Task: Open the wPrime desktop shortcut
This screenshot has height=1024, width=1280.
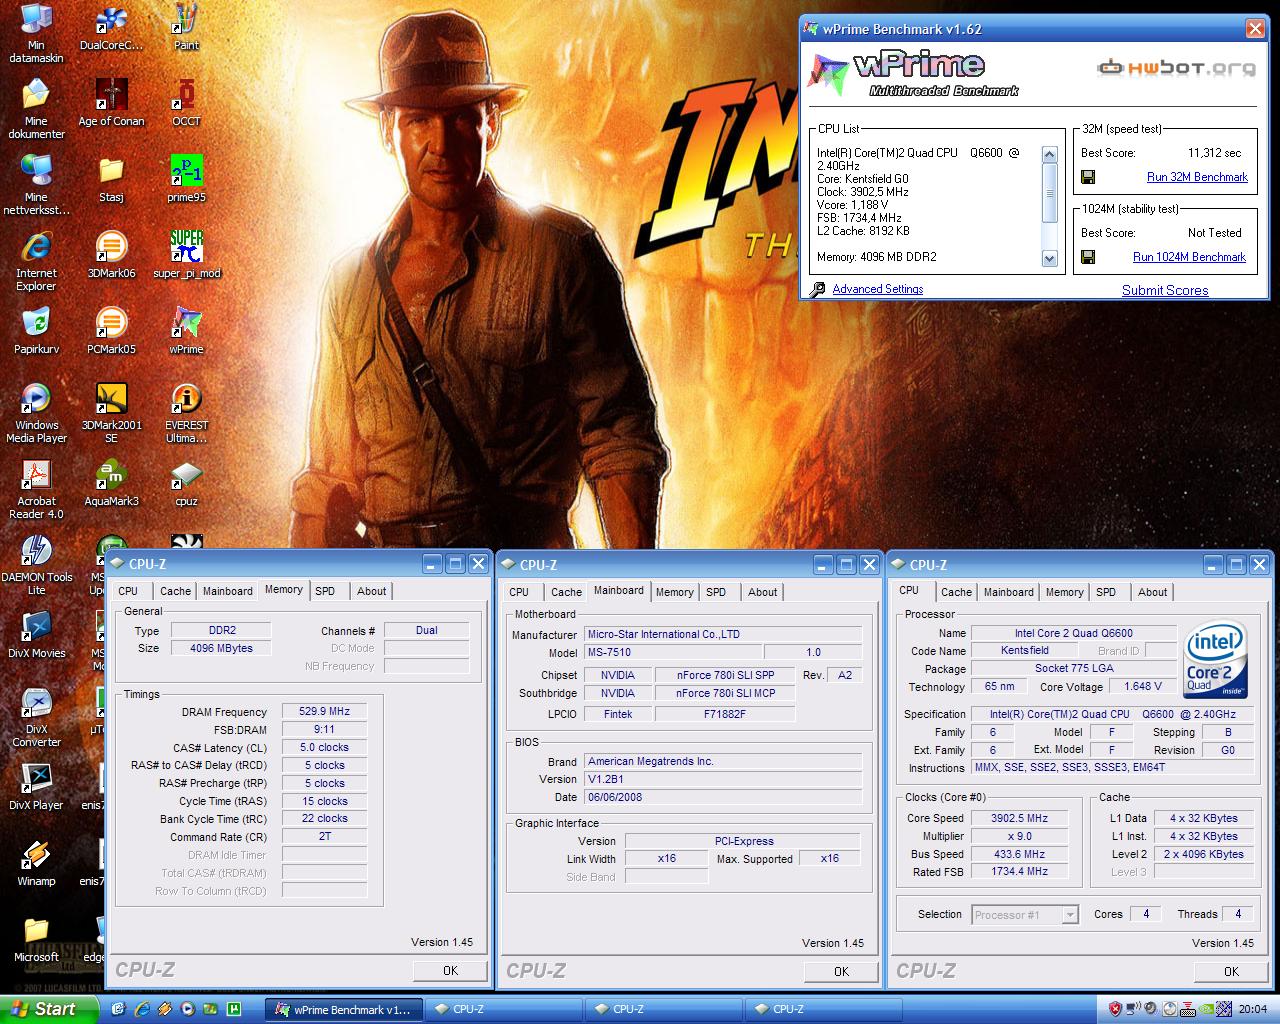Action: (x=186, y=331)
